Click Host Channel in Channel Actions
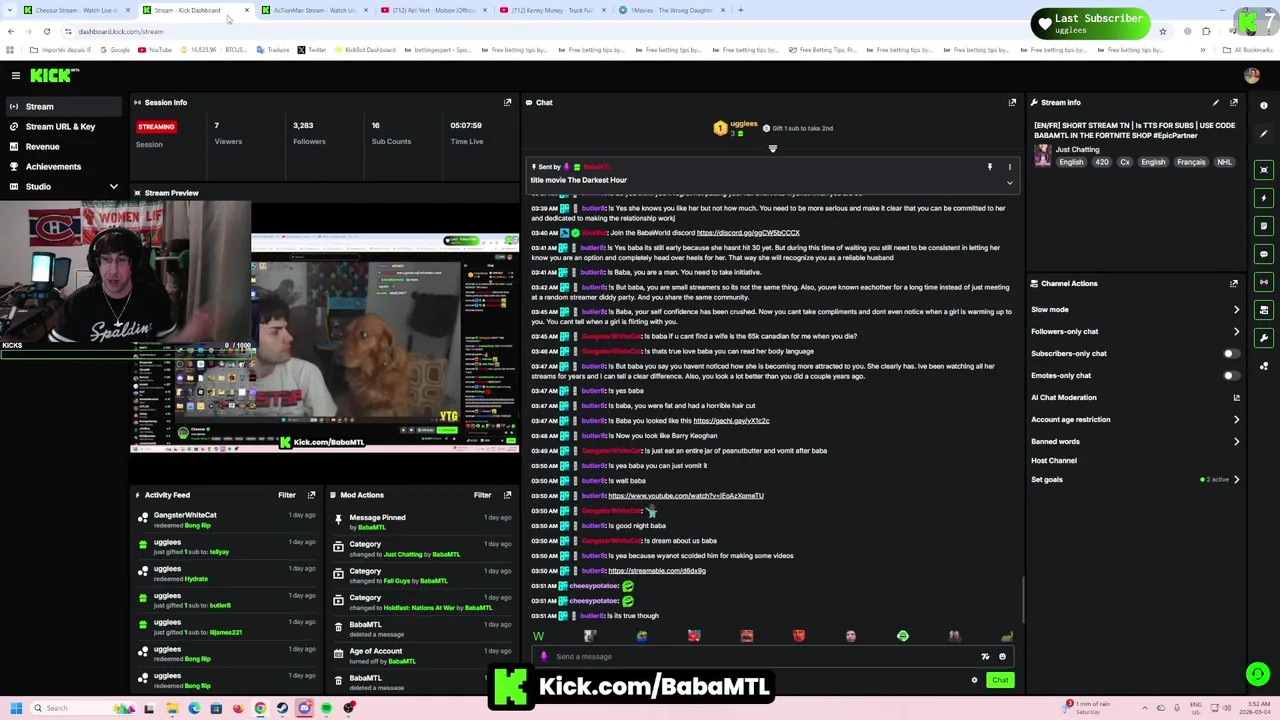1280x720 pixels. 1054,461
